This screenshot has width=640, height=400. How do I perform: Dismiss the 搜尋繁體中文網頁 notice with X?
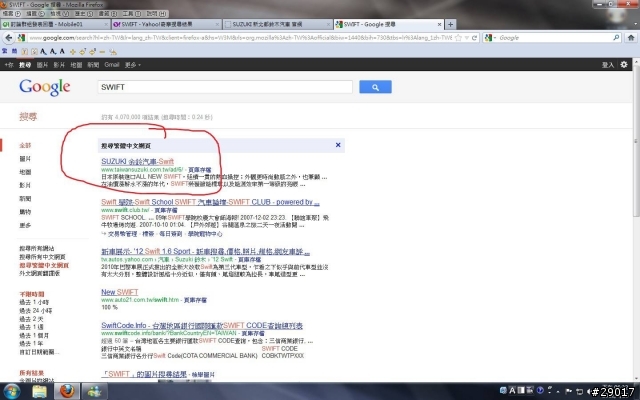pyautogui.click(x=338, y=145)
